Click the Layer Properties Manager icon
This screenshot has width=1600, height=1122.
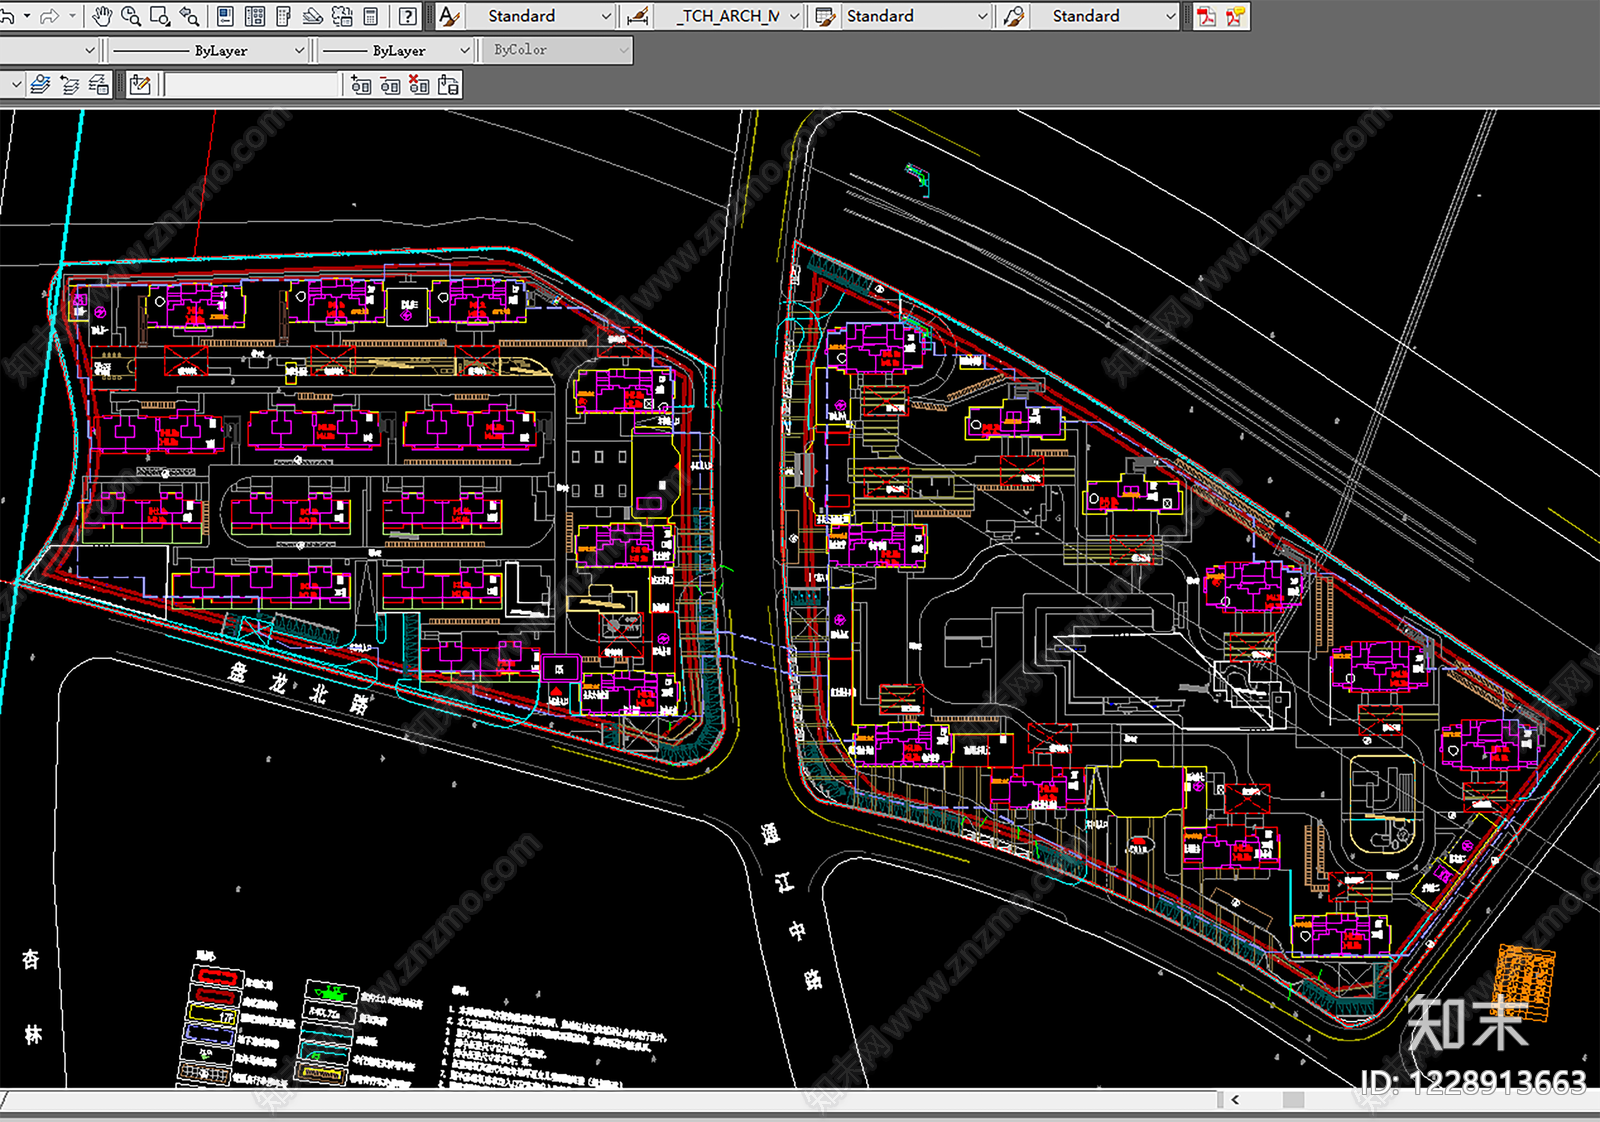40,85
